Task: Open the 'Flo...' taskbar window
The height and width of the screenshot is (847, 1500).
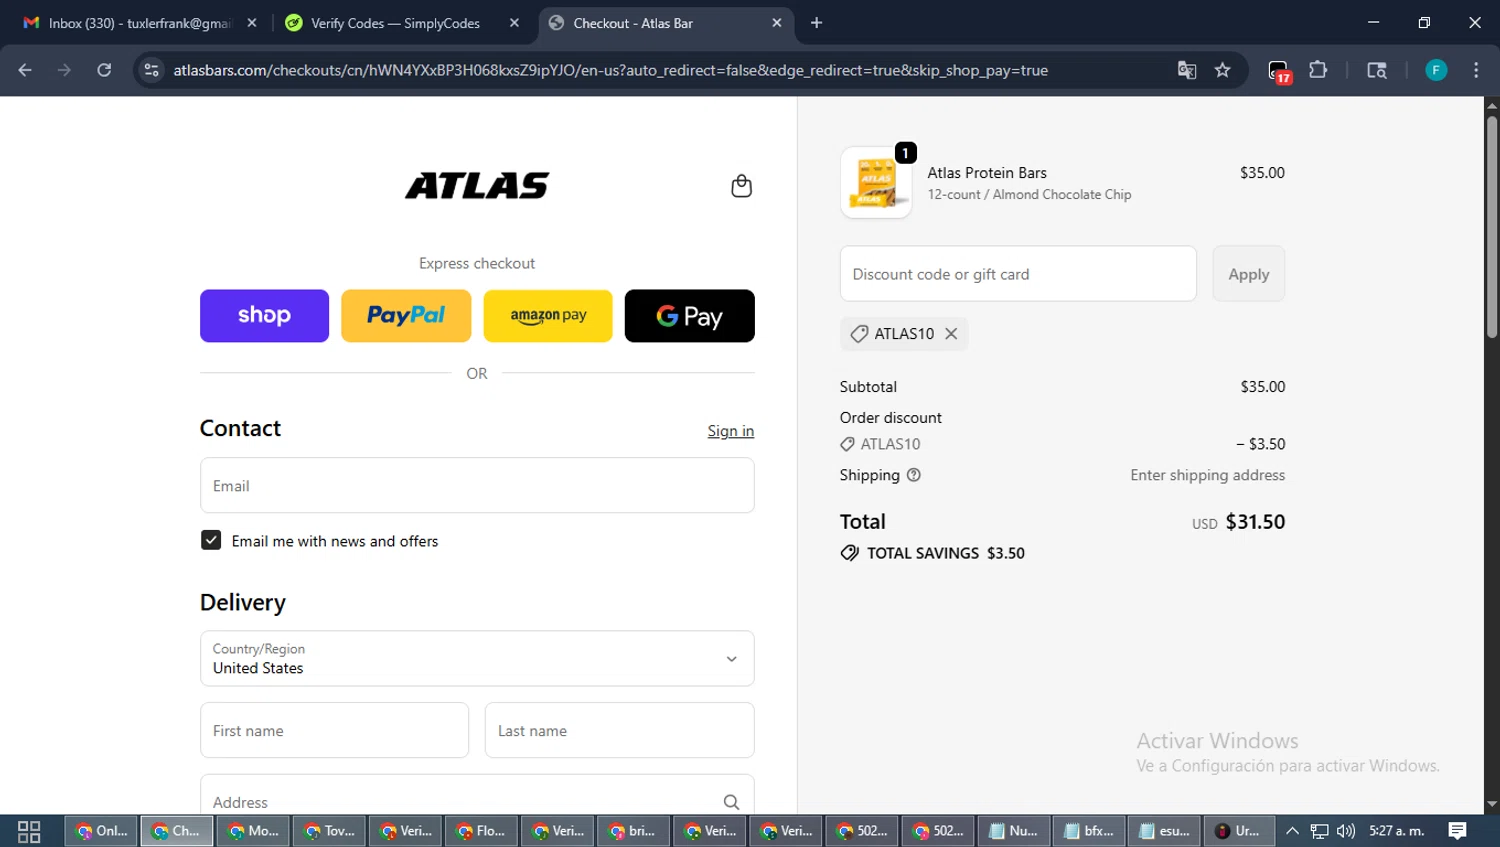Action: [x=481, y=831]
